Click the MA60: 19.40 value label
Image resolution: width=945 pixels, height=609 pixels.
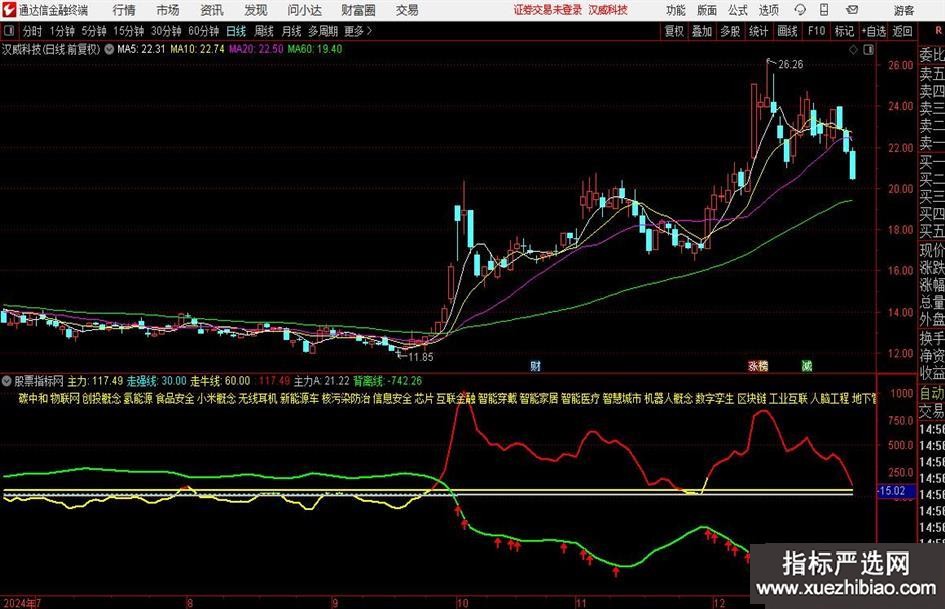(x=315, y=49)
